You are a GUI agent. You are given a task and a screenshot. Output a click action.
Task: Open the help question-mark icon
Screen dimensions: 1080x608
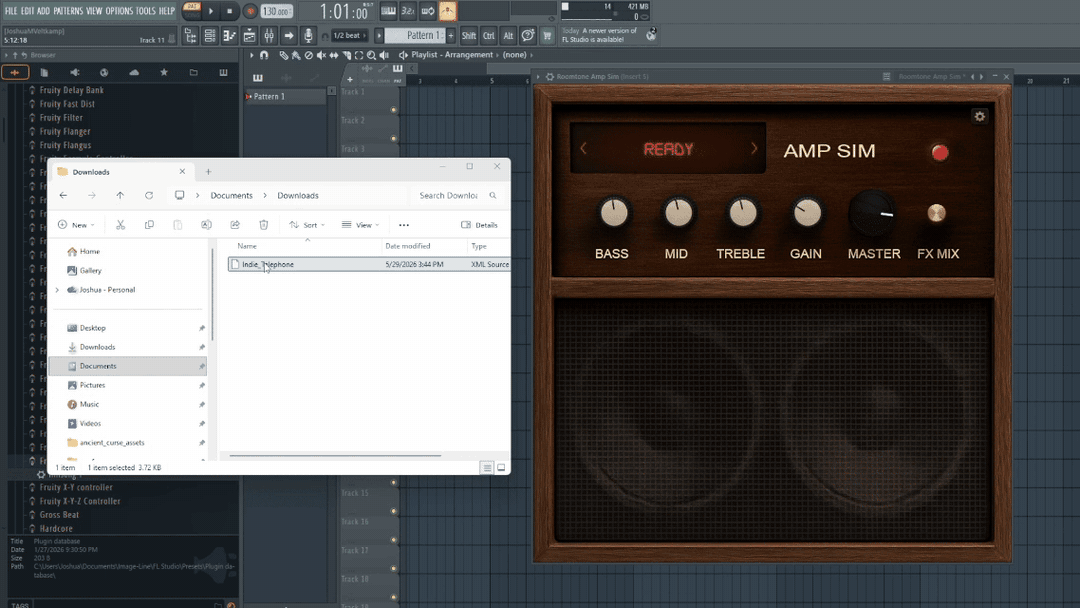click(x=528, y=36)
